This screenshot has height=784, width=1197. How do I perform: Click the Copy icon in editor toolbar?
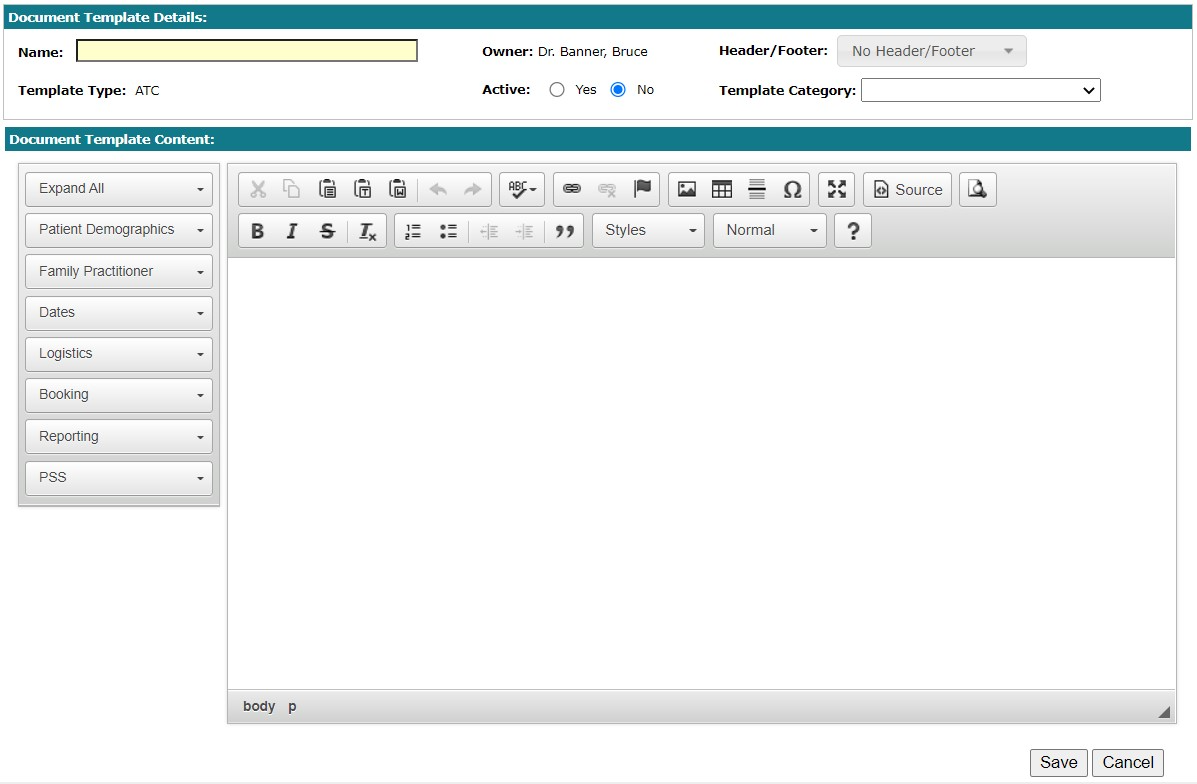(292, 189)
